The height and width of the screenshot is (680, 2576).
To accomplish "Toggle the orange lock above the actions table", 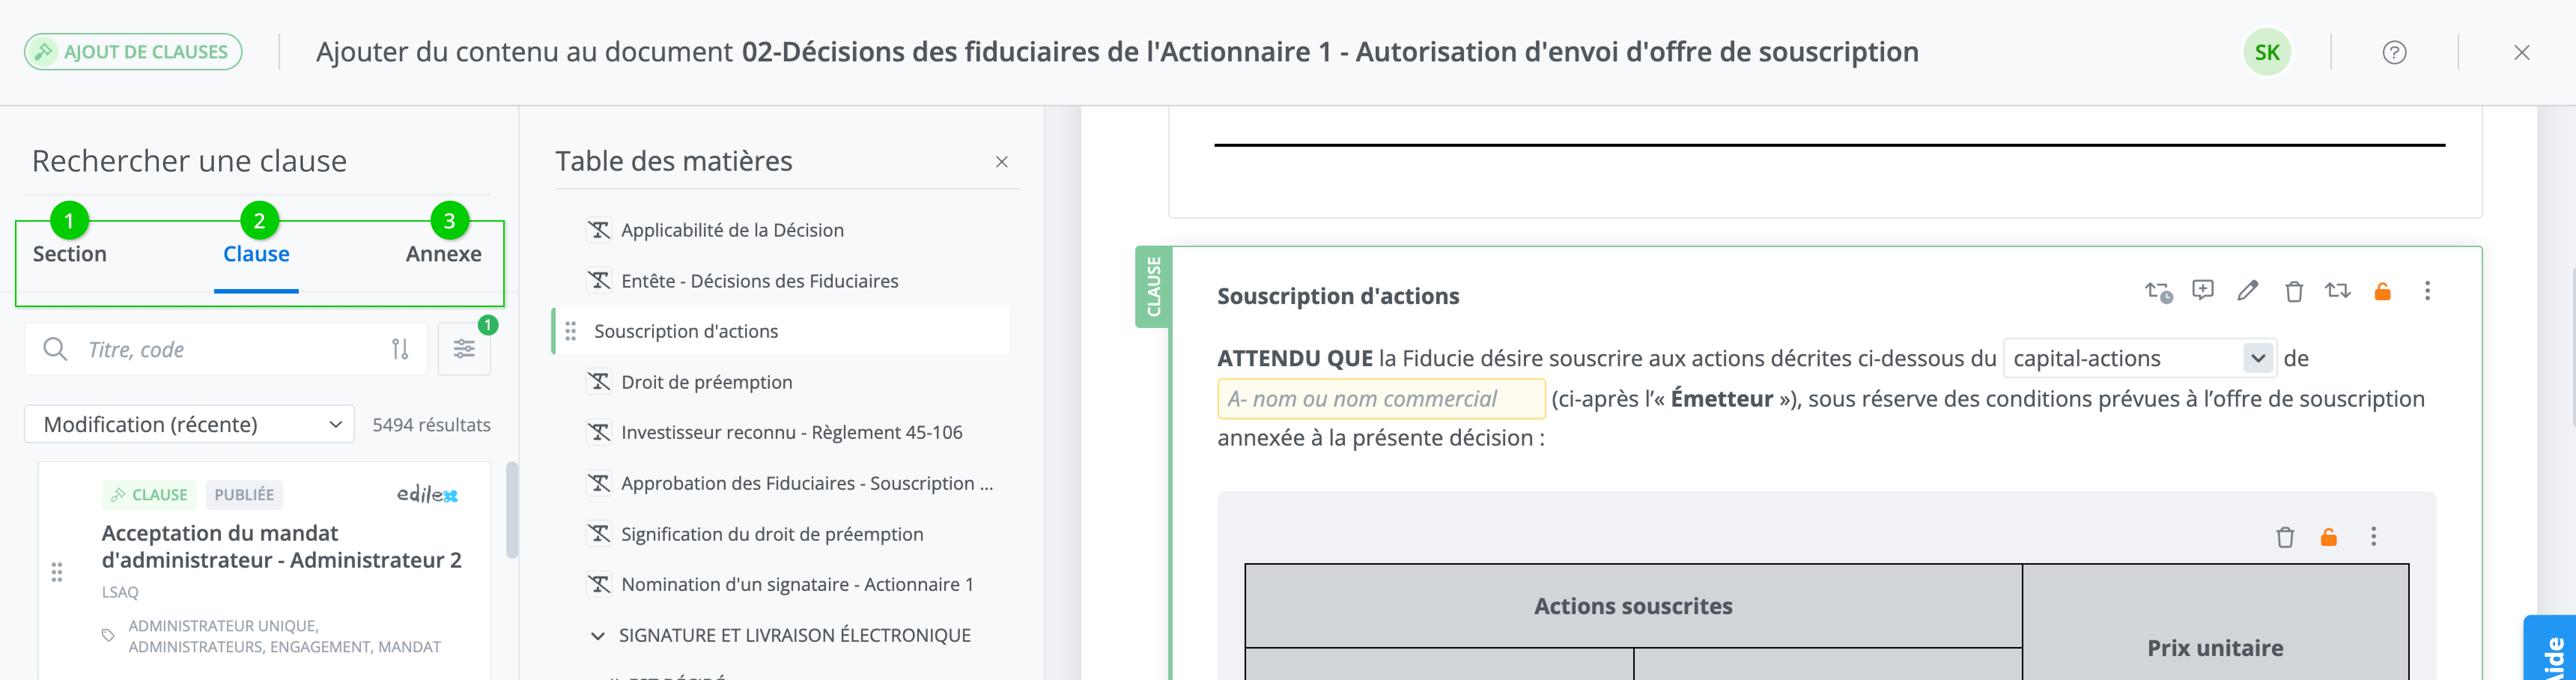I will (x=2328, y=537).
